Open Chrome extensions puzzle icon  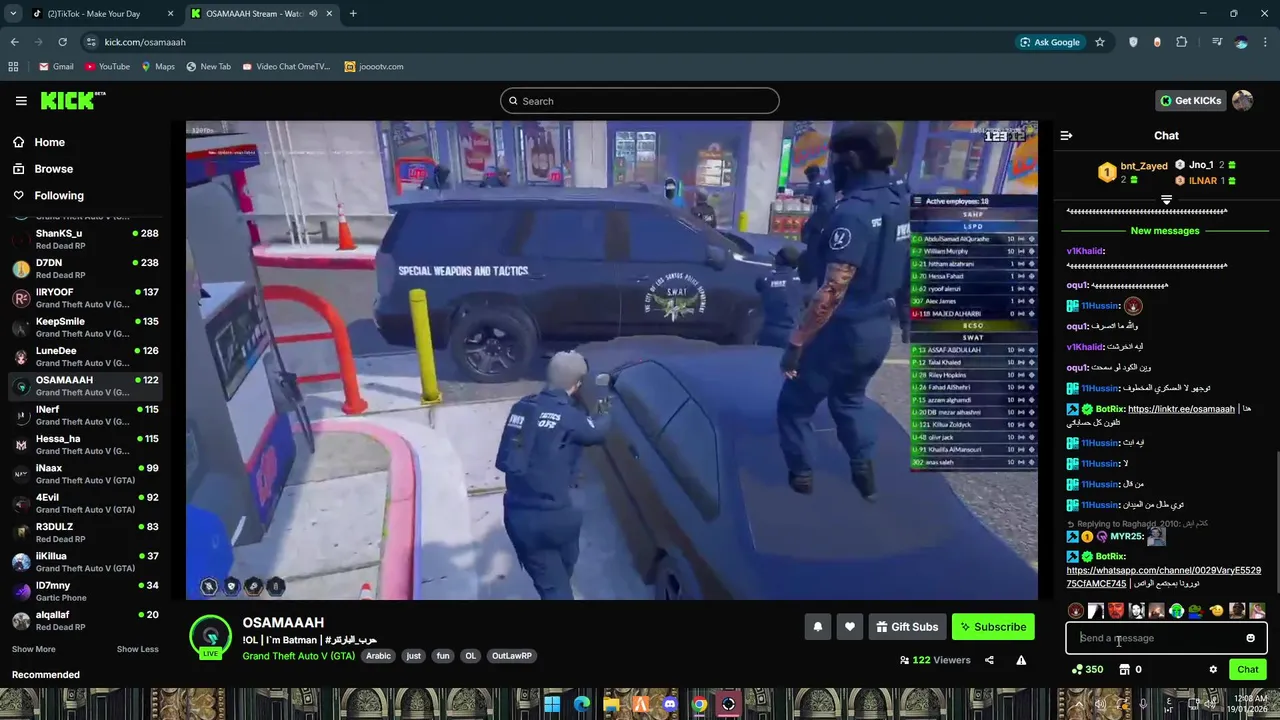1182,42
